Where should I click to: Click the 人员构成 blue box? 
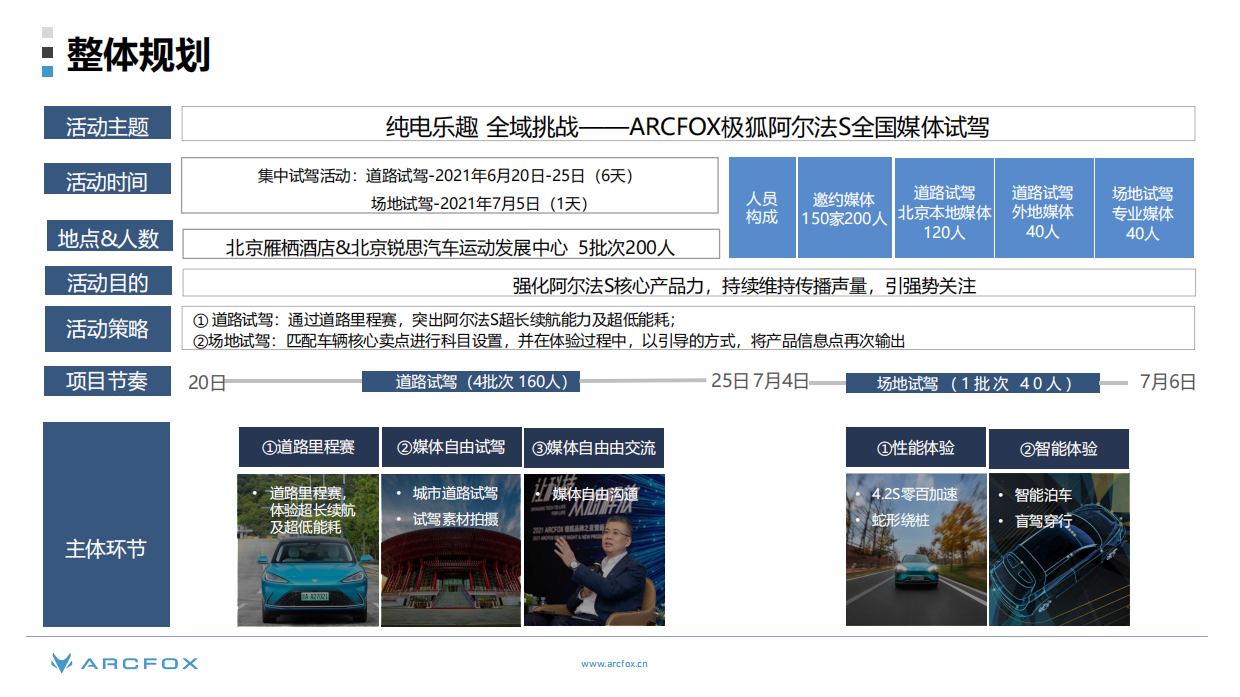[x=761, y=208]
